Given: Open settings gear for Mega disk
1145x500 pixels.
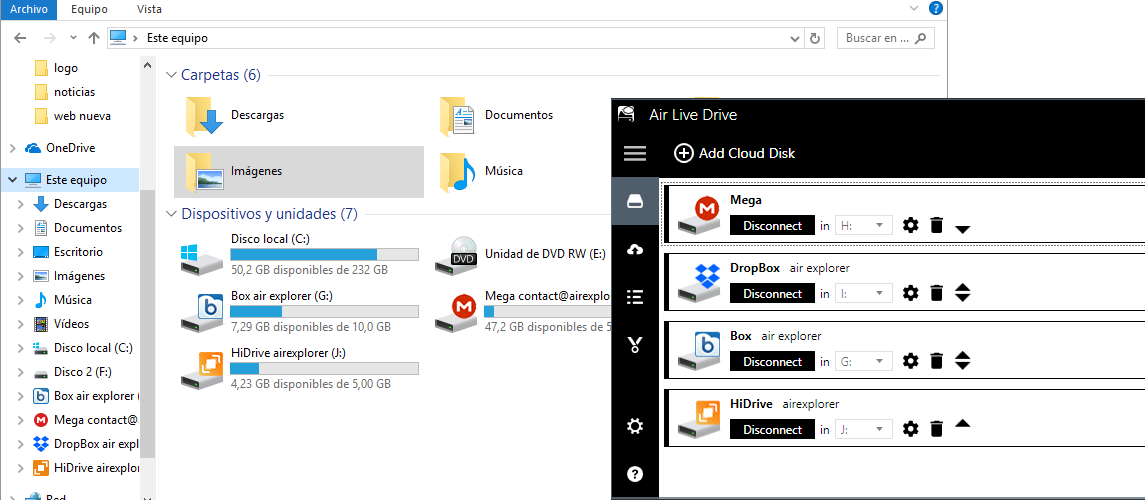Looking at the screenshot, I should tap(910, 226).
